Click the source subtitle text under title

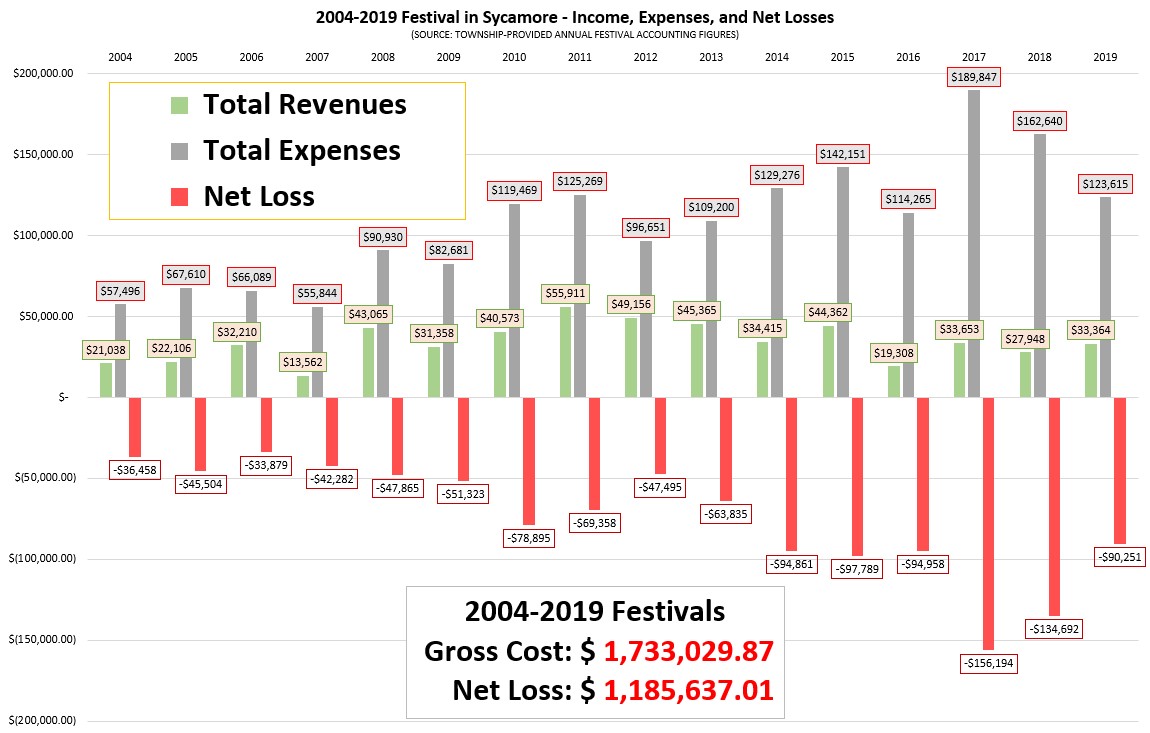point(575,34)
